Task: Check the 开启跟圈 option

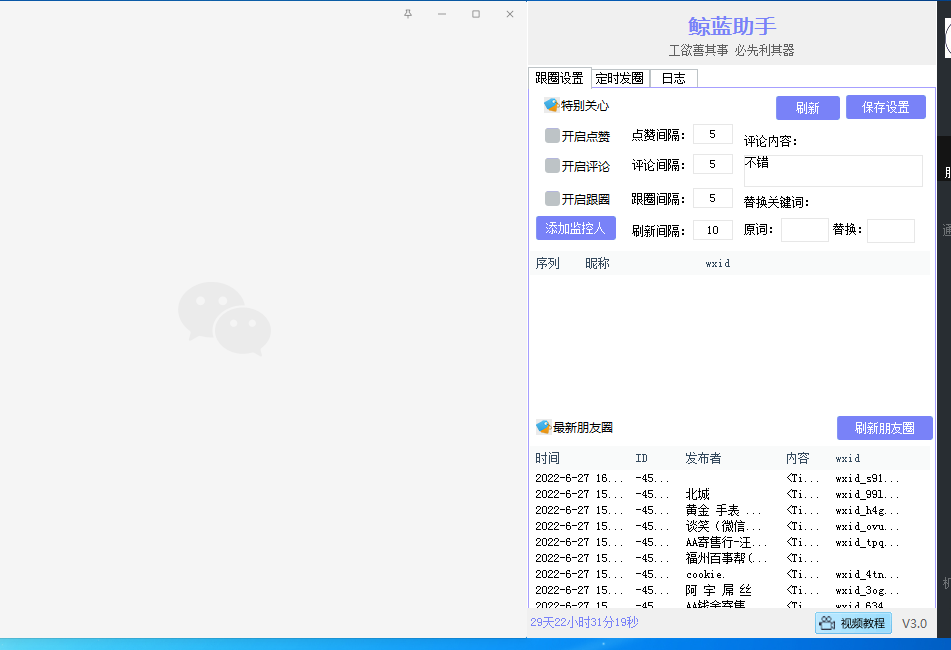Action: click(552, 199)
